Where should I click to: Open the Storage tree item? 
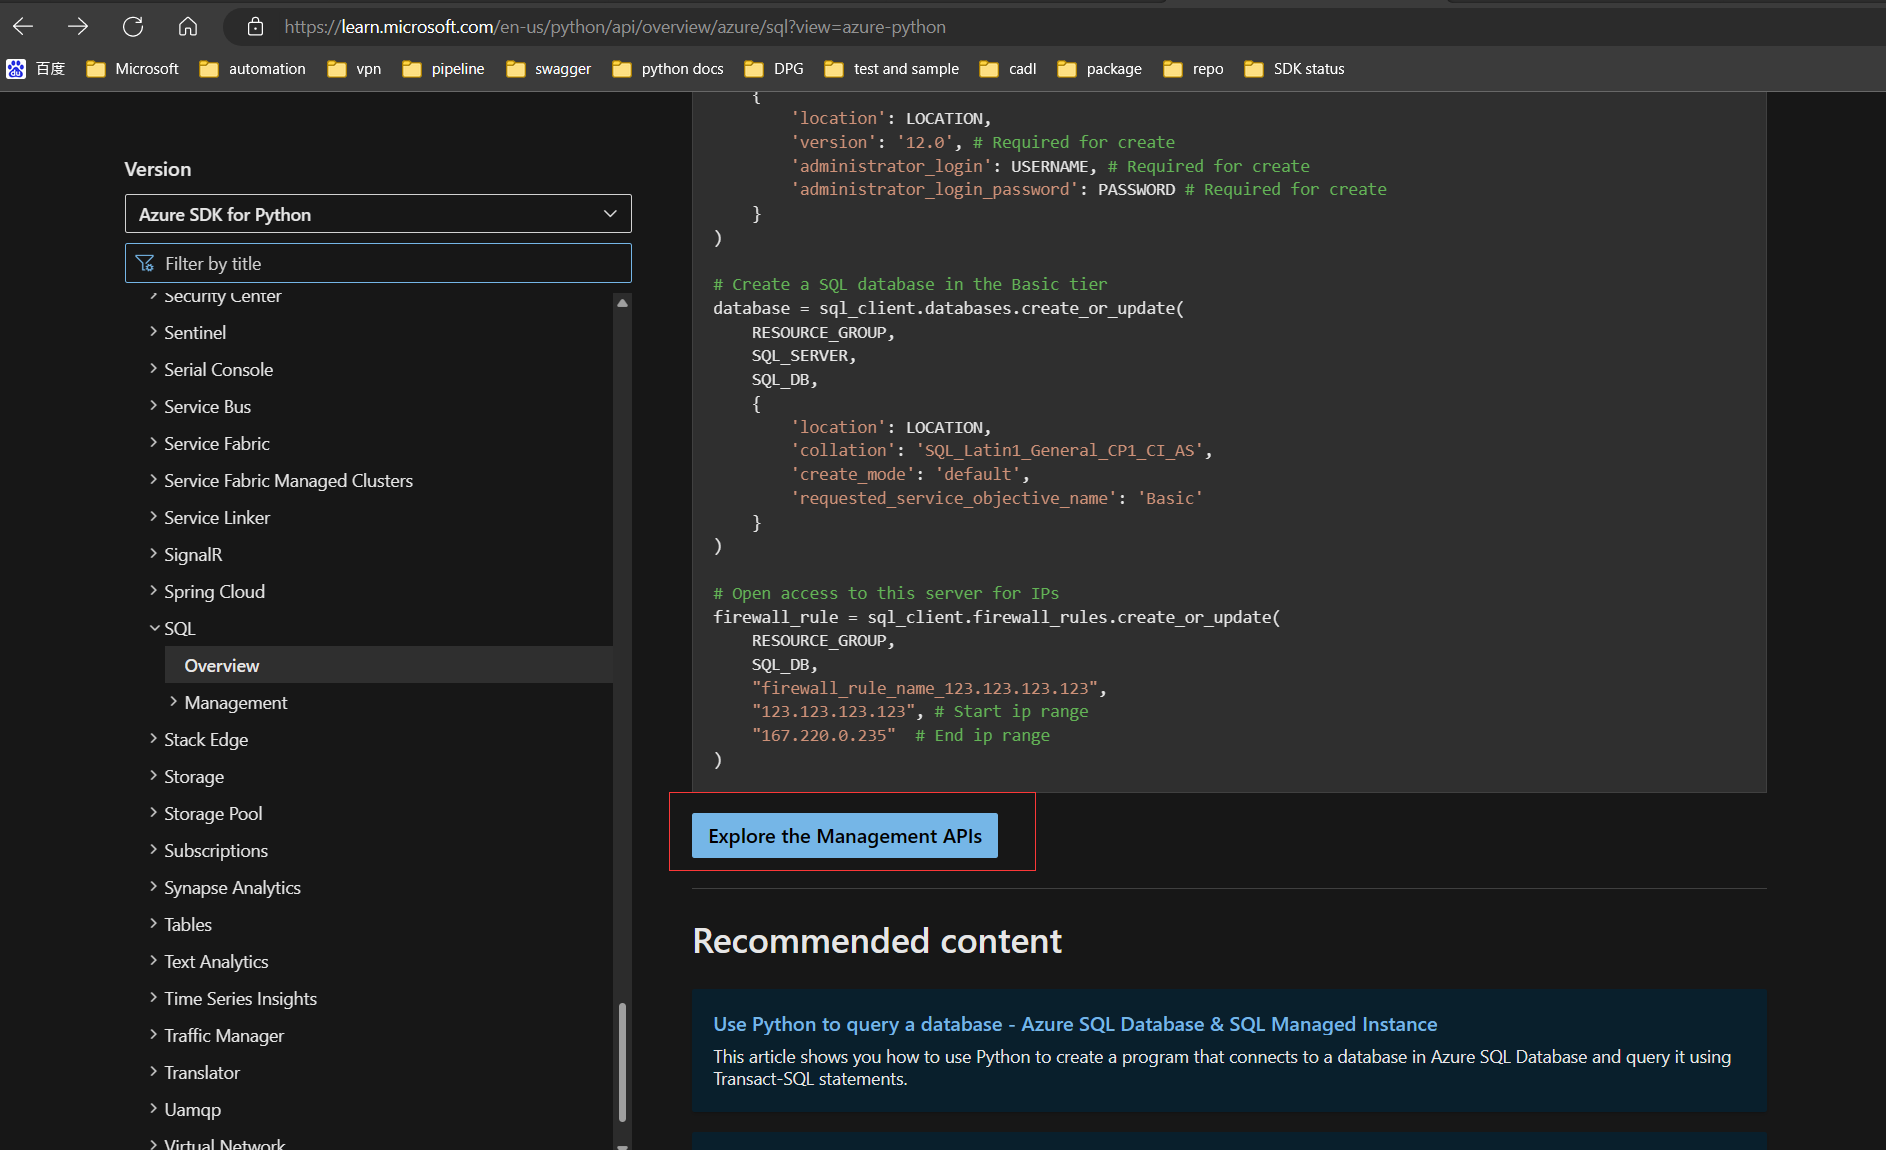pyautogui.click(x=194, y=777)
